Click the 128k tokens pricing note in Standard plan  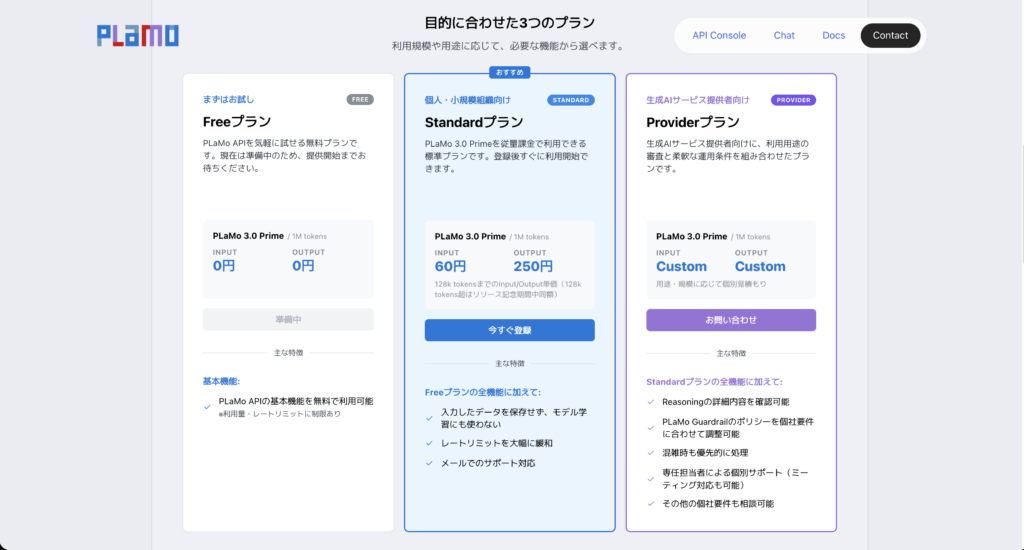pyautogui.click(x=508, y=289)
